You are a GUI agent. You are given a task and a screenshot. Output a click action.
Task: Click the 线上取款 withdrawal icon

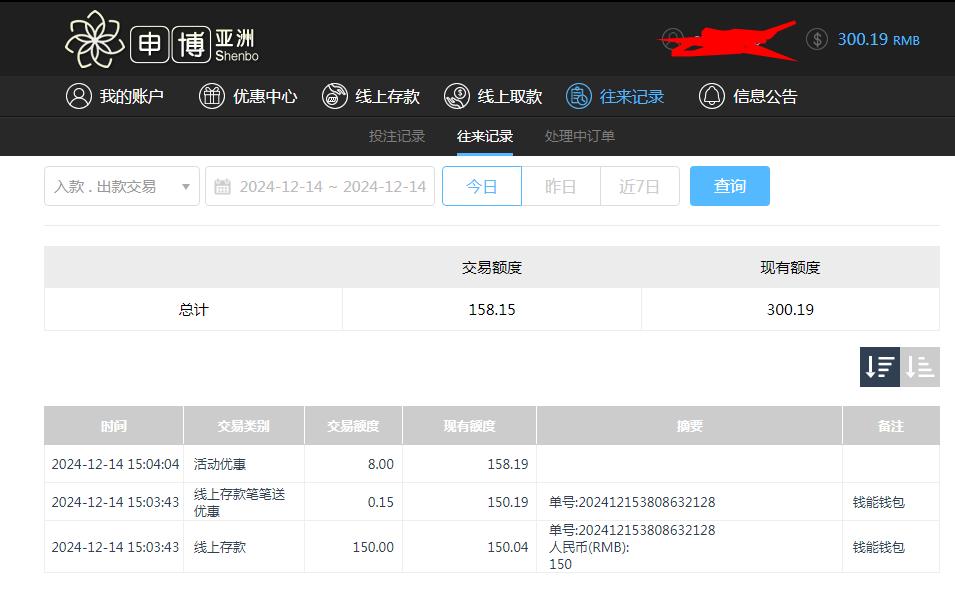tap(458, 96)
